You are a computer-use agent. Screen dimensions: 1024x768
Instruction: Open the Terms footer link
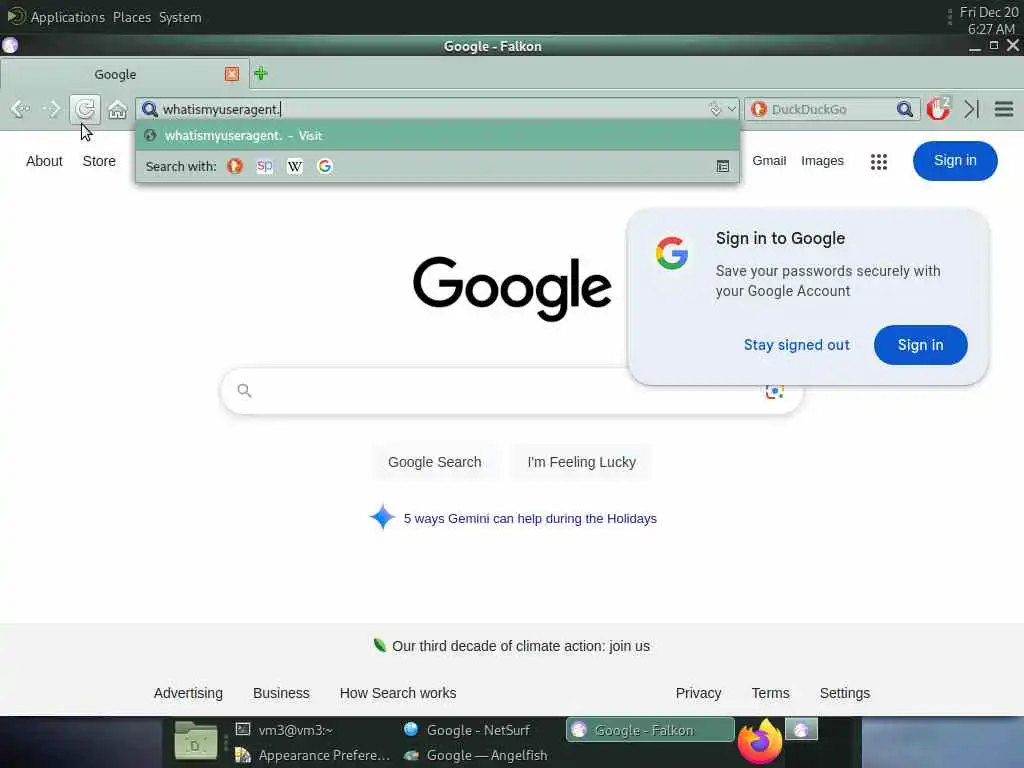pyautogui.click(x=770, y=693)
